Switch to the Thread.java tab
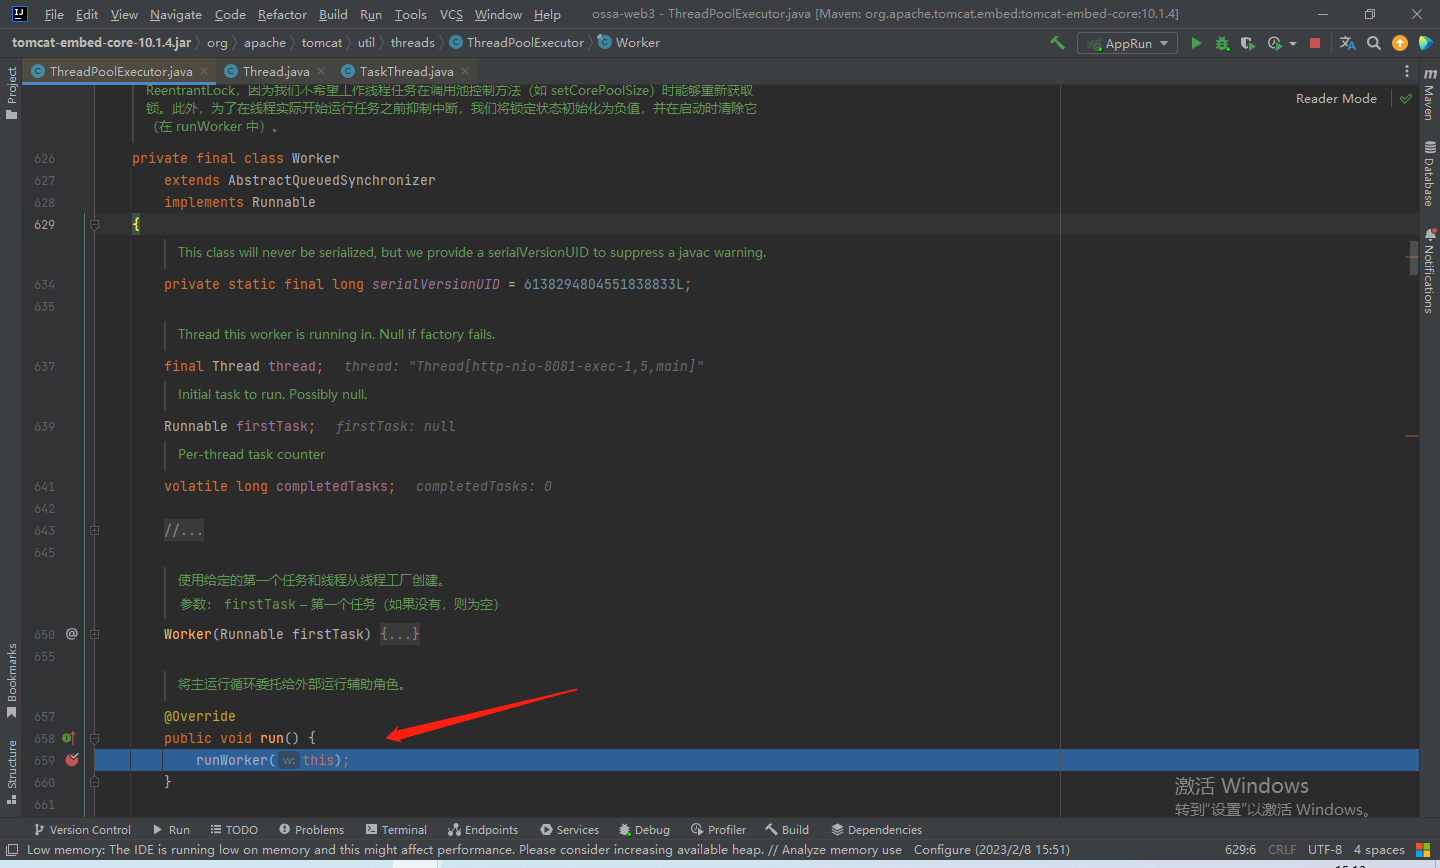 point(275,71)
